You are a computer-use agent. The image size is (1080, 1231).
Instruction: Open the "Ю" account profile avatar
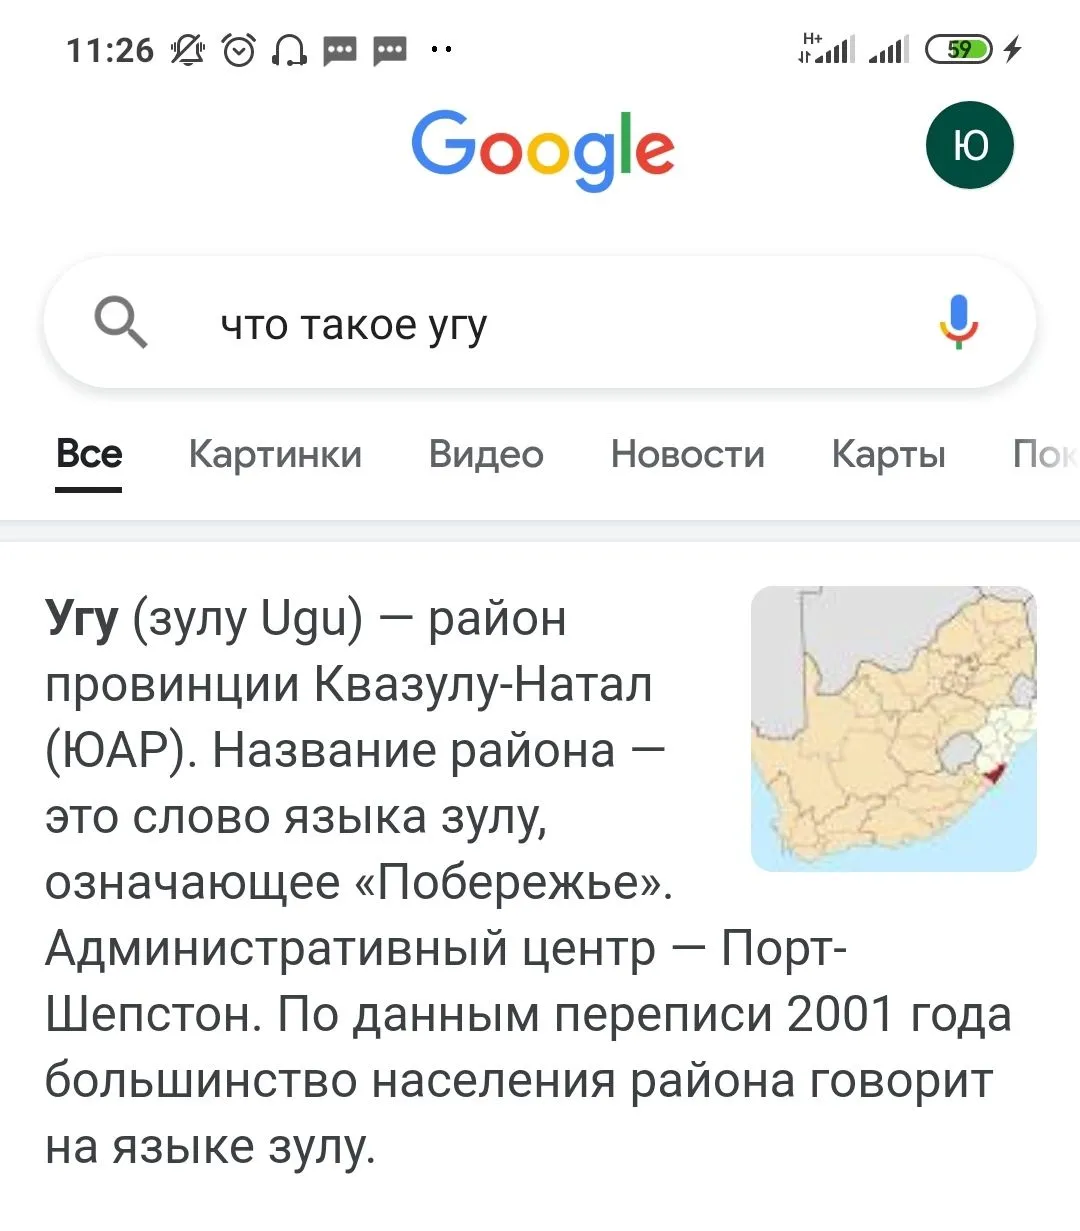pos(969,146)
